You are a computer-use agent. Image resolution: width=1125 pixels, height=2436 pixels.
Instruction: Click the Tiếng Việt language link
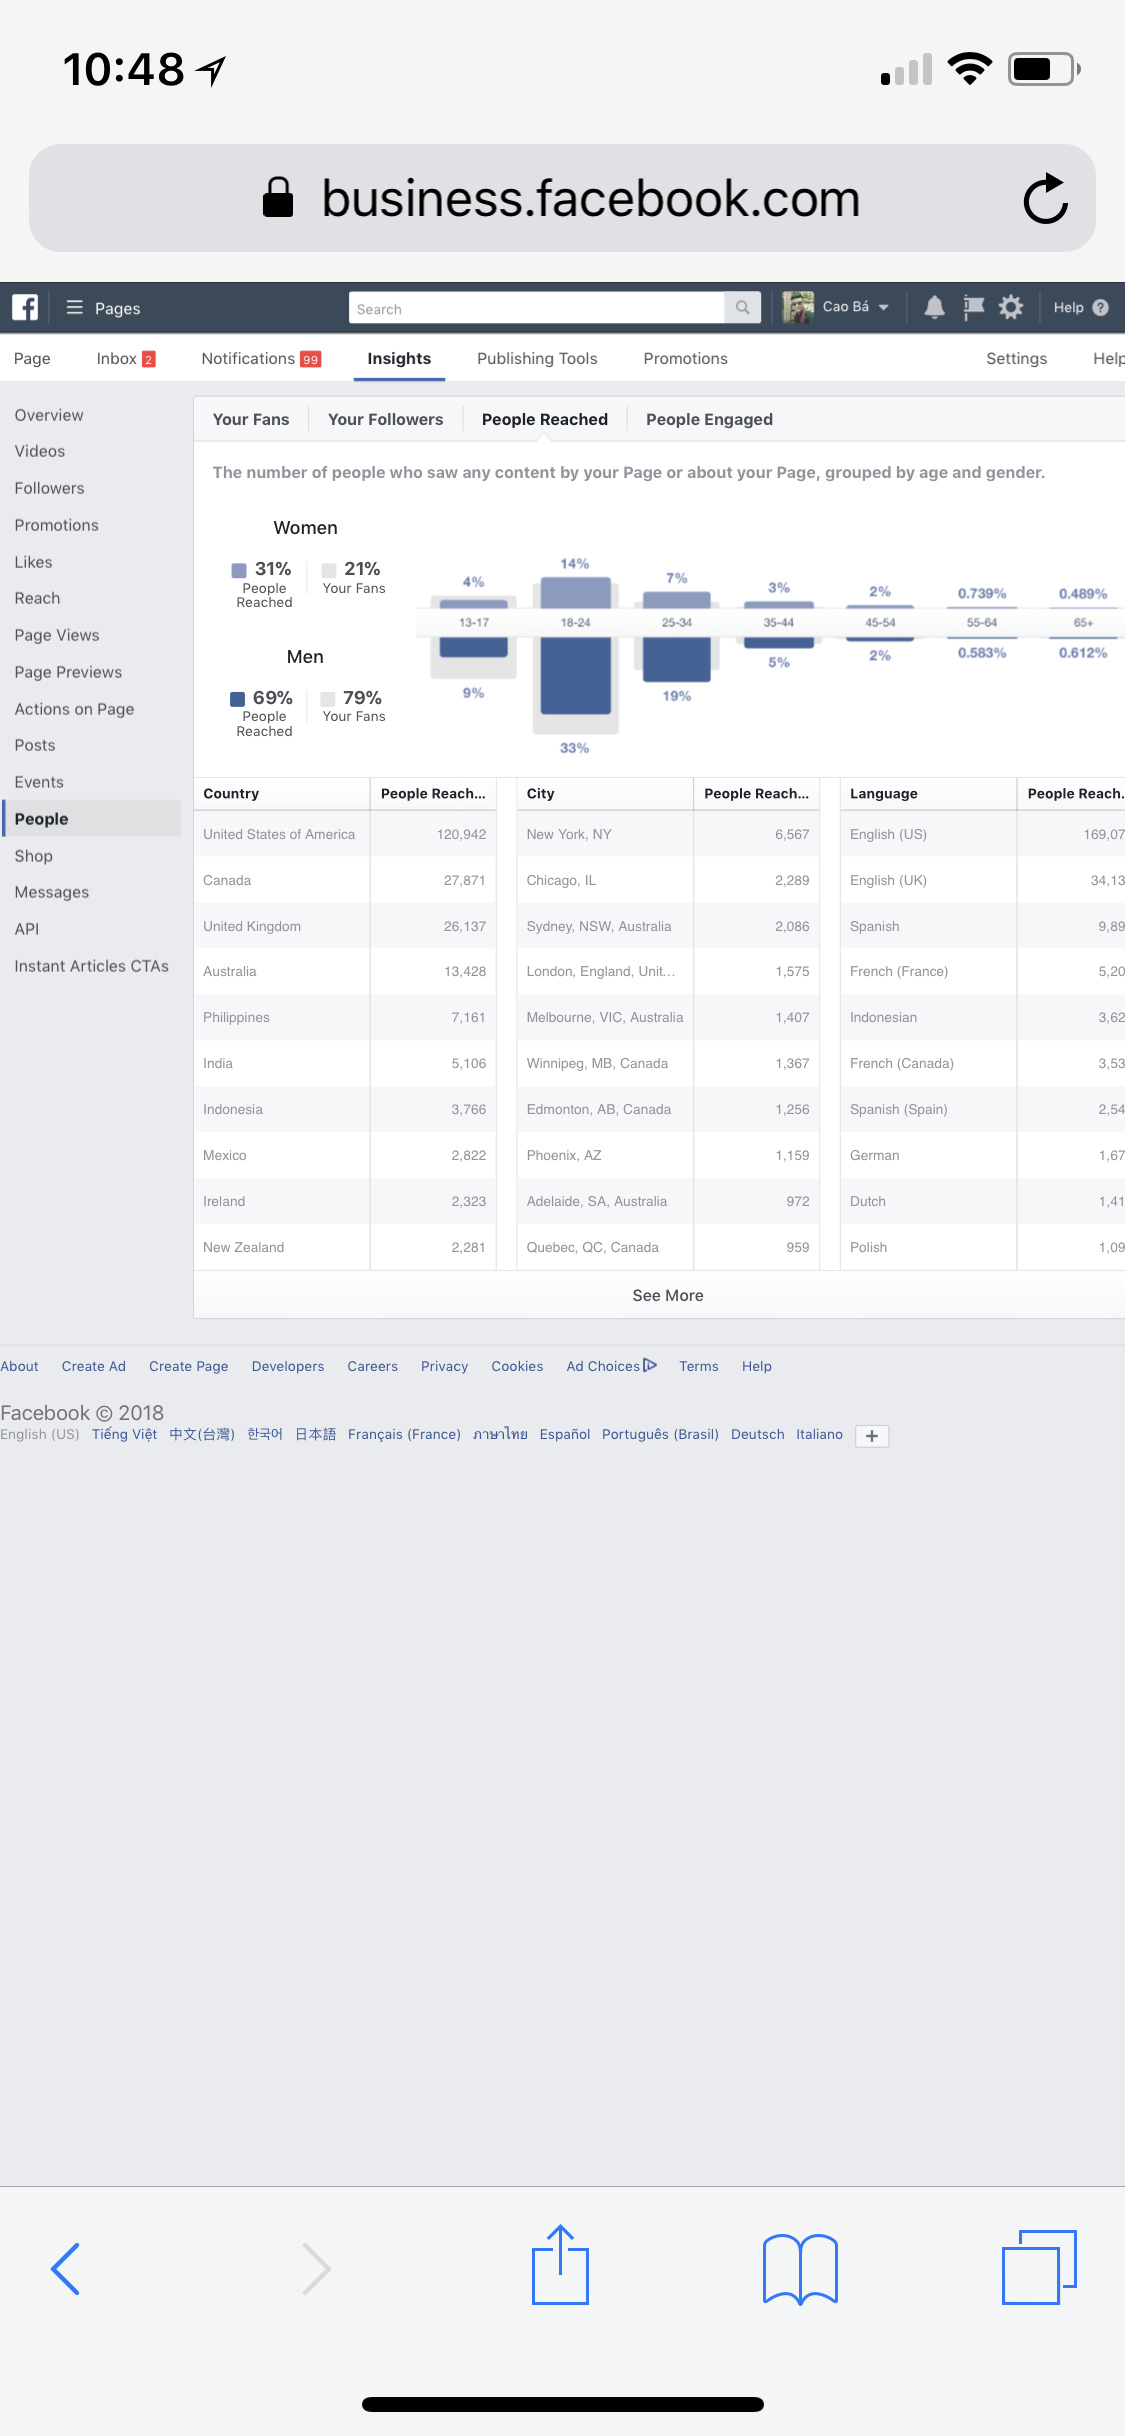(124, 1434)
